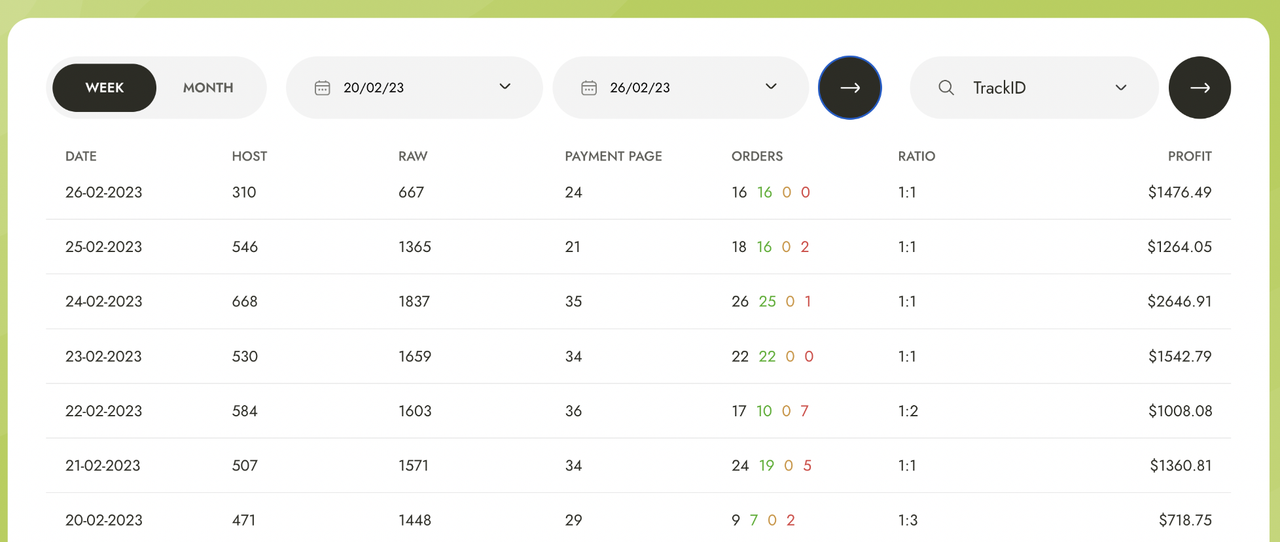Click the calendar icon beside 20/02/23
This screenshot has width=1280, height=542.
coord(322,88)
